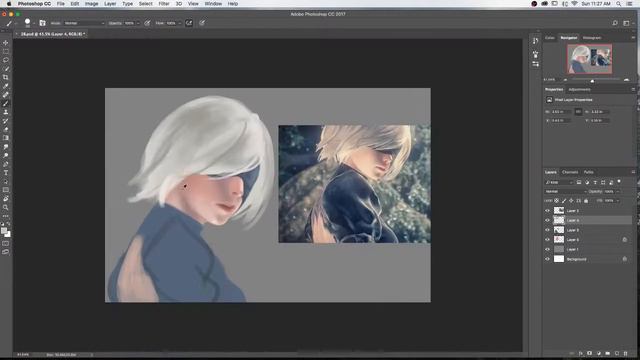Select the Zoom tool

coord(6,207)
